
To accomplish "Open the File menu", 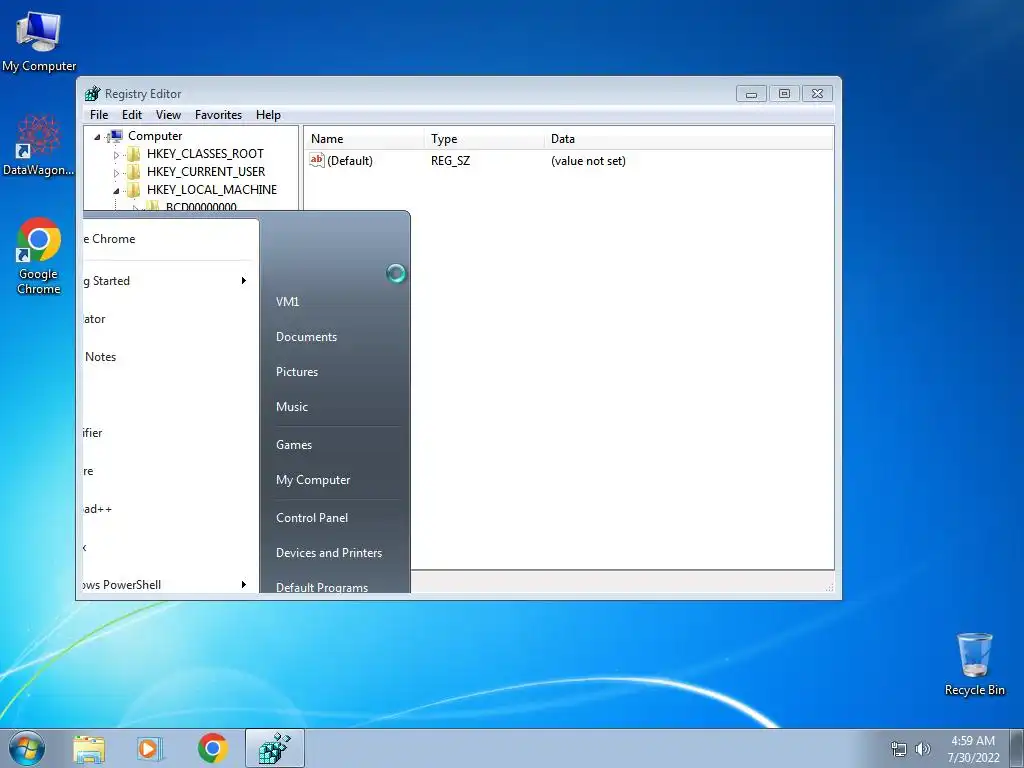I will tap(99, 115).
